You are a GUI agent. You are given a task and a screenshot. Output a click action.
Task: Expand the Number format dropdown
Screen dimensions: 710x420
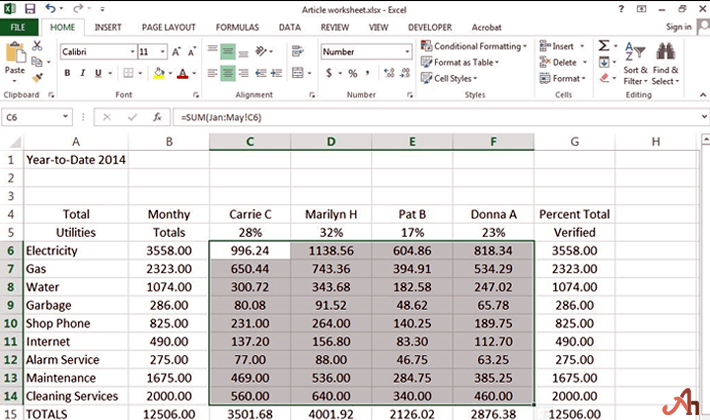coord(407,51)
